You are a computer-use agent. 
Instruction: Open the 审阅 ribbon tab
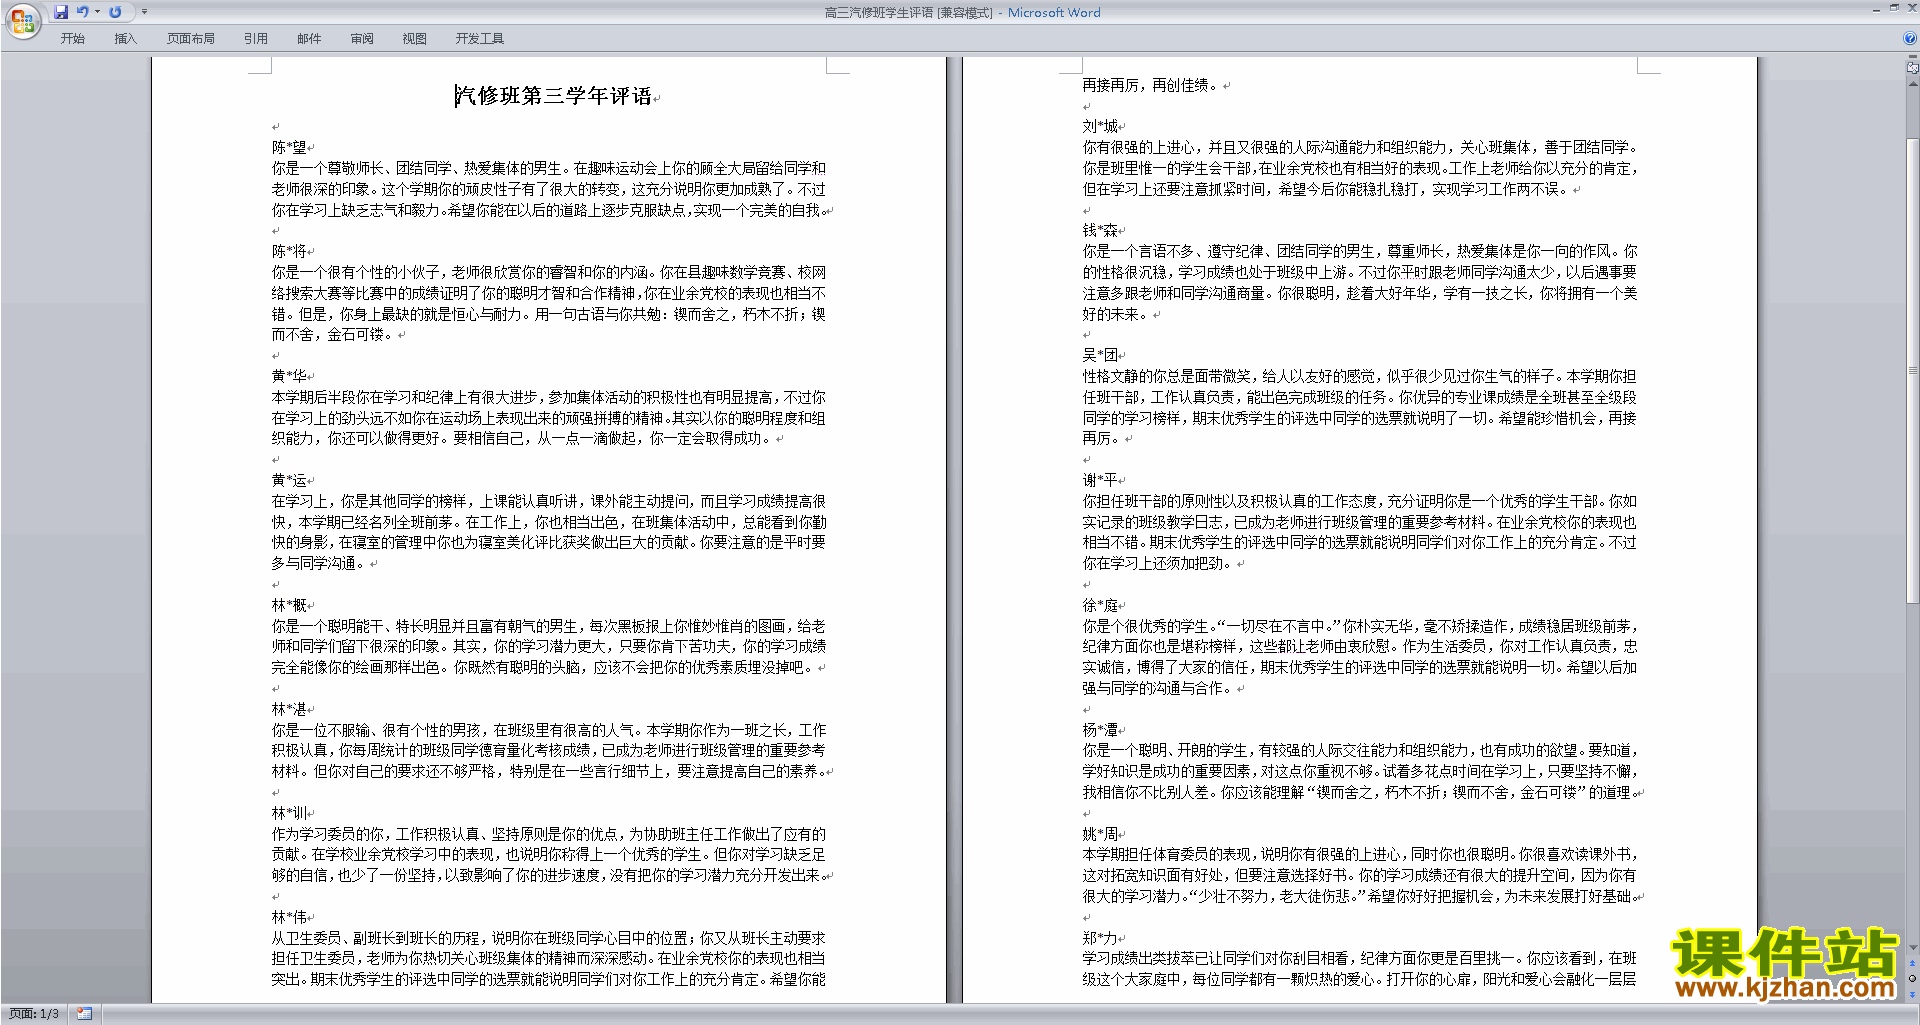[362, 39]
